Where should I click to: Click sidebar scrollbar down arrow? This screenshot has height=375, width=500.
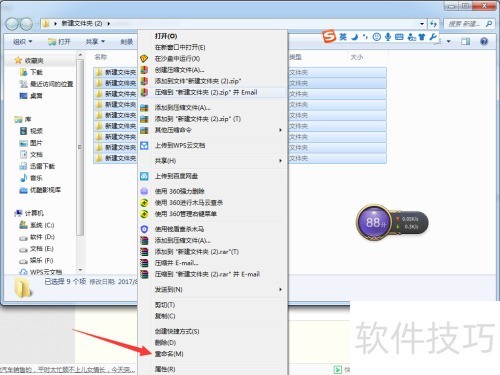[80, 270]
